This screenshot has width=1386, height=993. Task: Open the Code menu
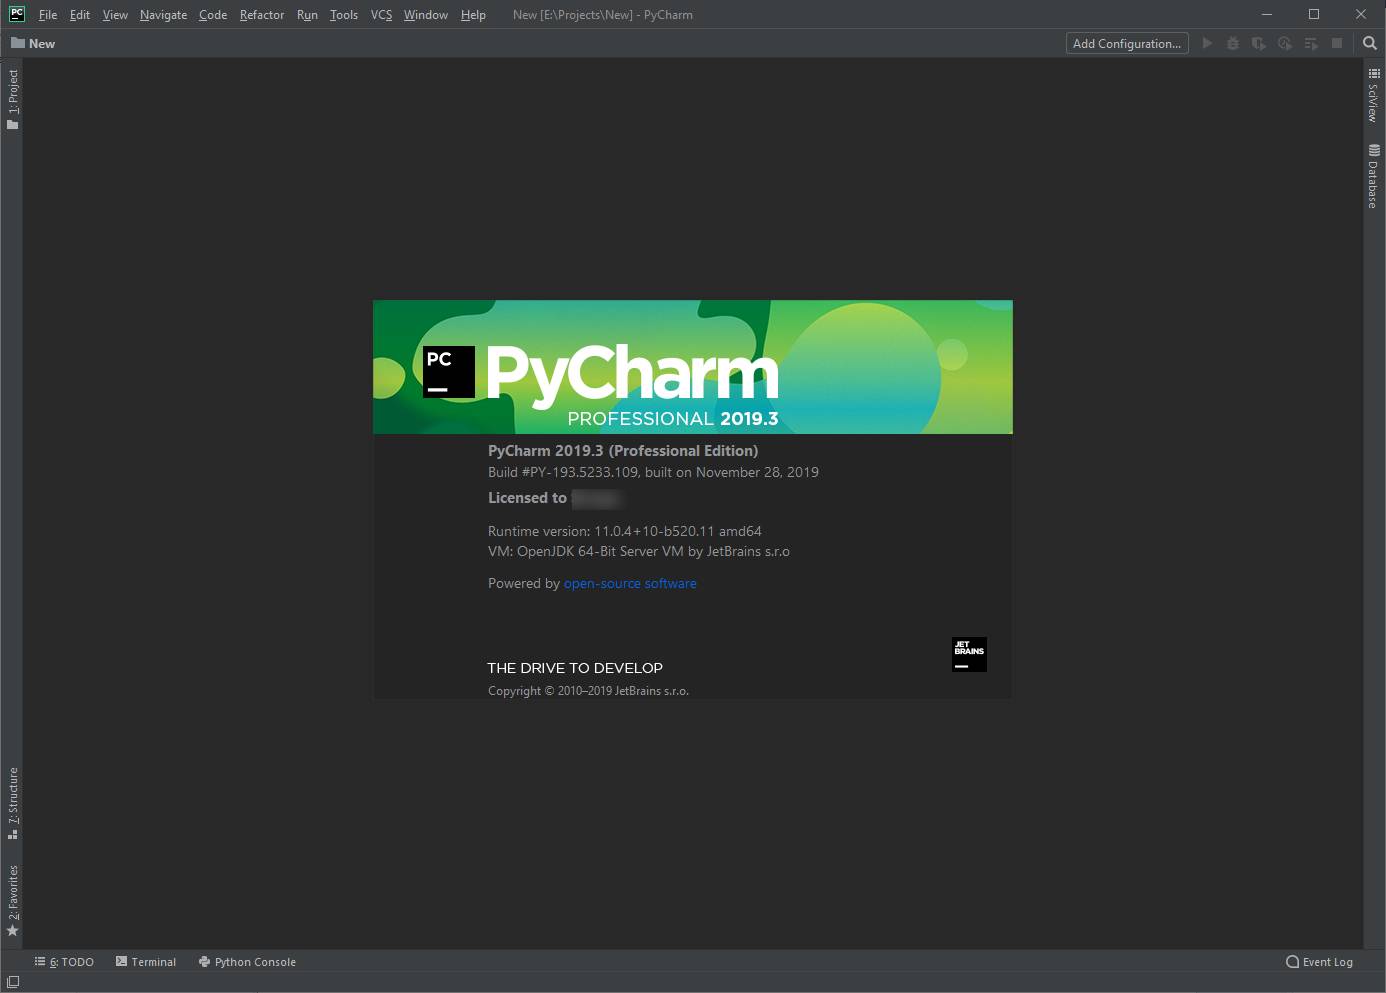click(213, 15)
